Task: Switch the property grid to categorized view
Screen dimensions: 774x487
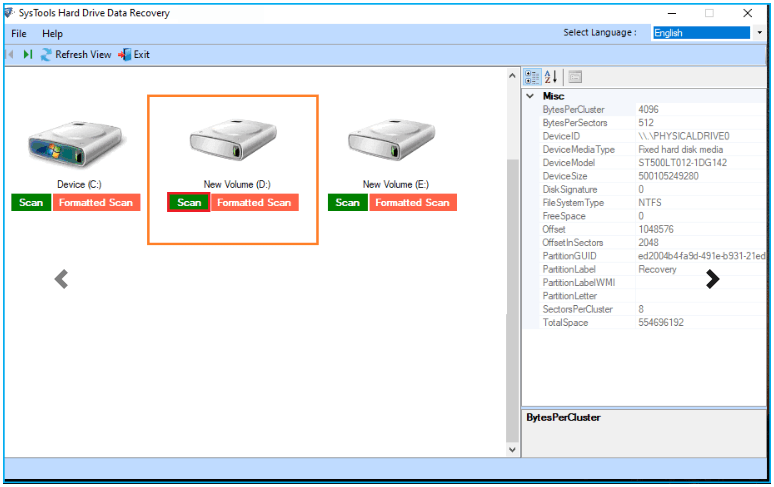Action: [x=532, y=77]
